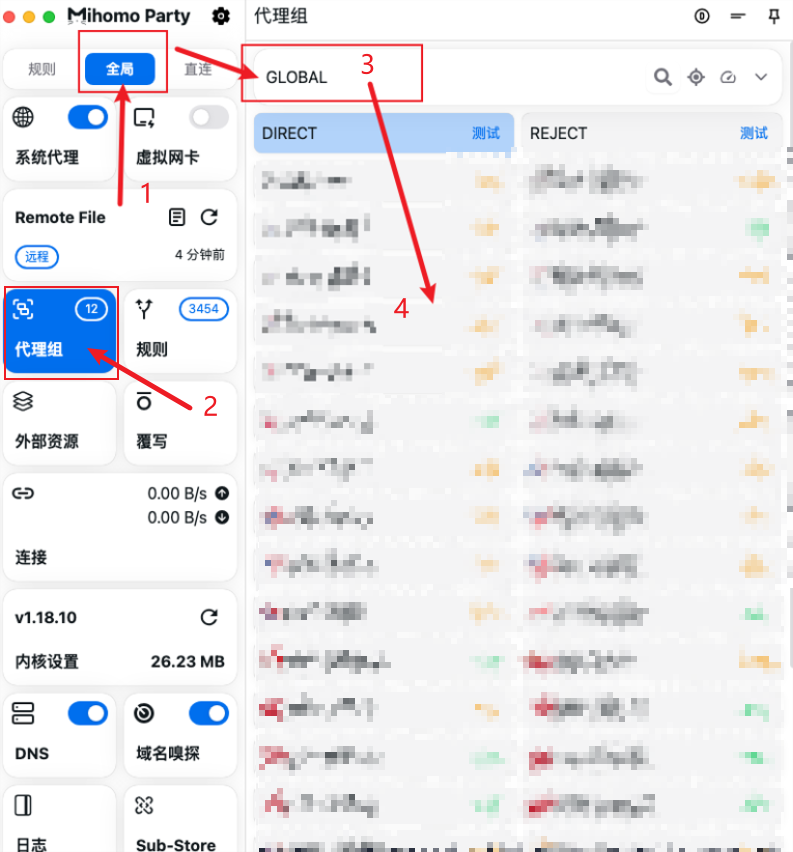
Task: Enable the 虚拟网卡 switch
Action: click(x=209, y=118)
